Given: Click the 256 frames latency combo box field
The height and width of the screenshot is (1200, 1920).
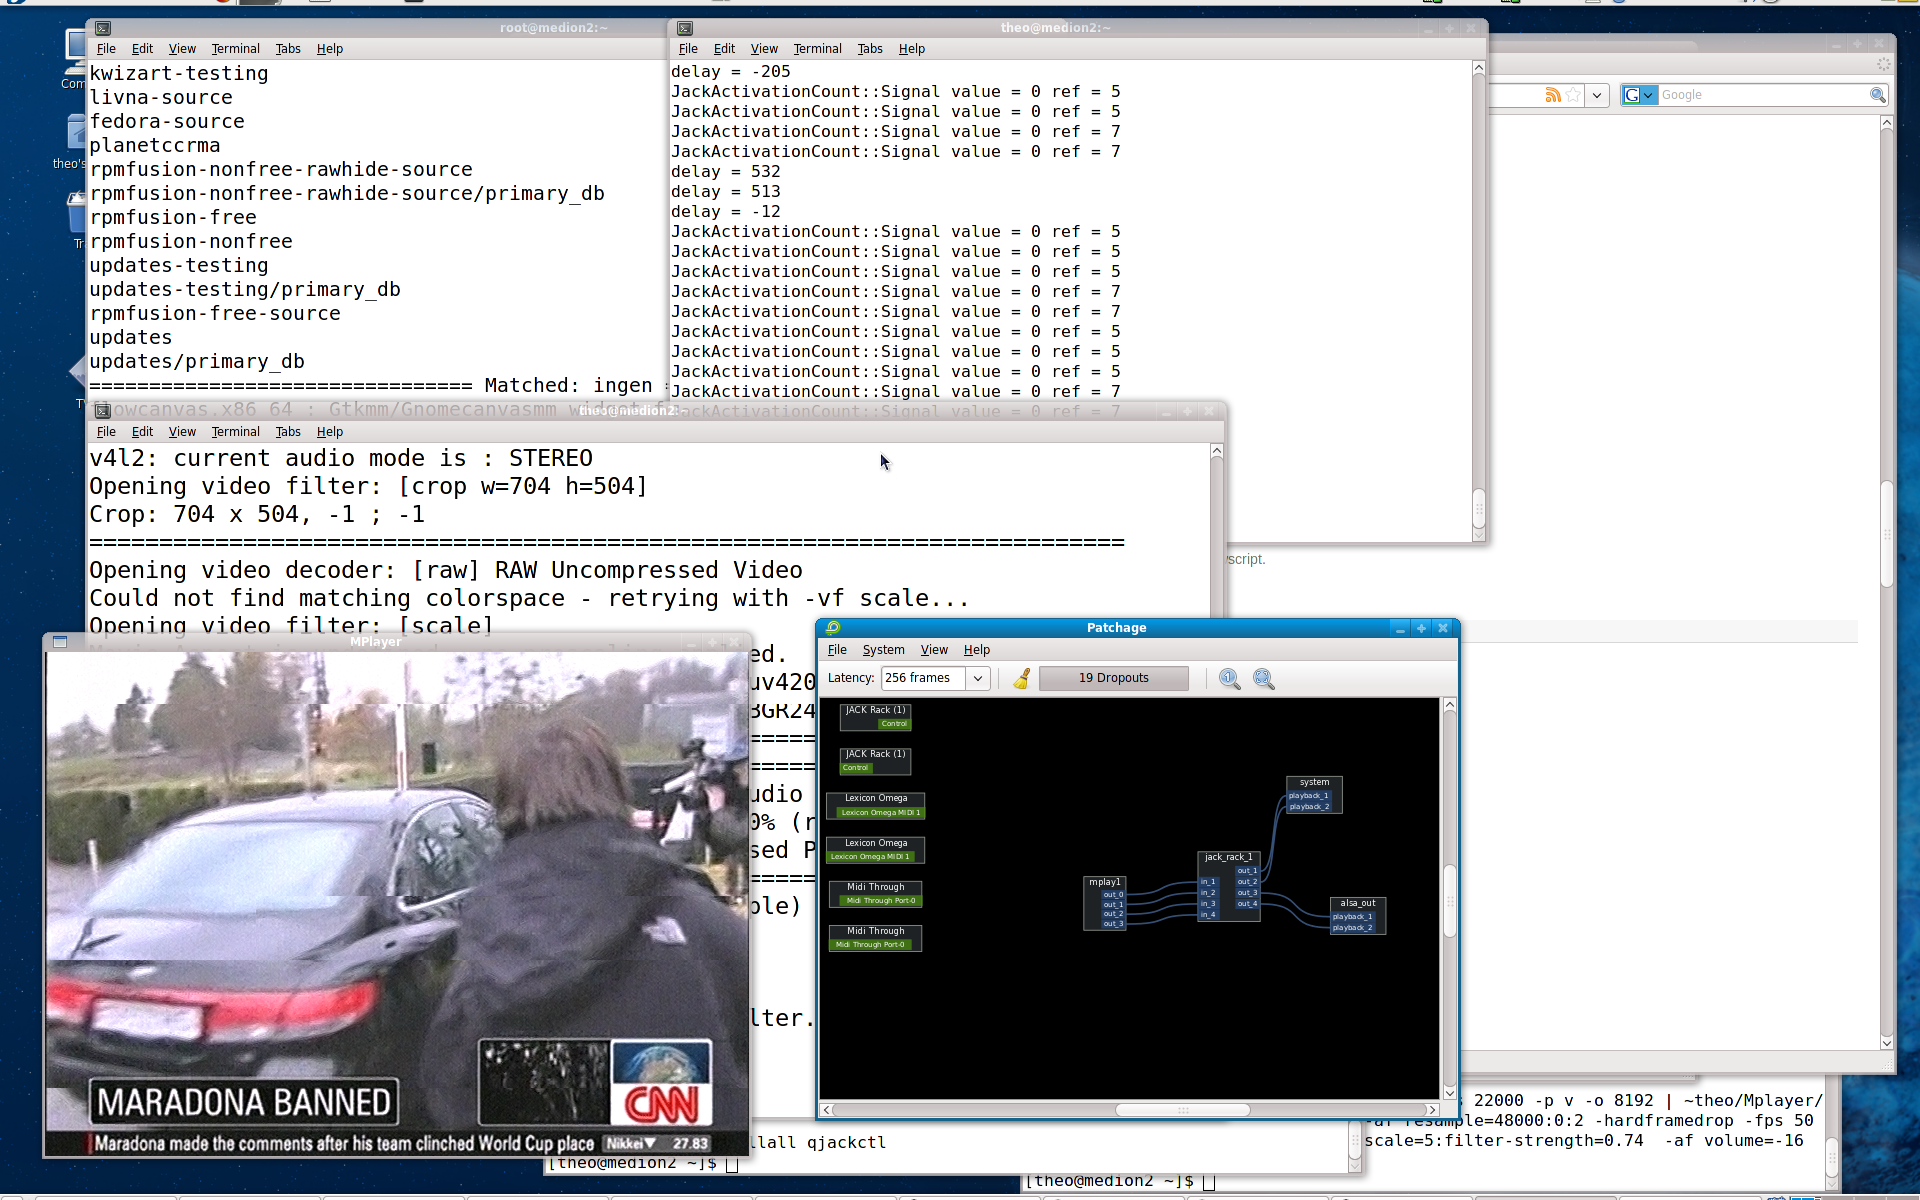Looking at the screenshot, I should coord(923,678).
